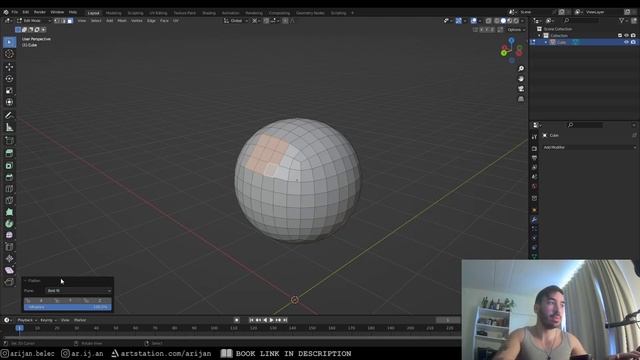640x360 pixels.
Task: Hide Cube using its eye icon
Action: (626, 42)
